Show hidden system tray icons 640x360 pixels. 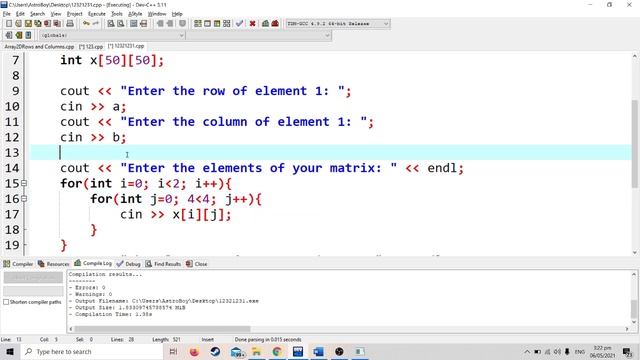pyautogui.click(x=527, y=351)
